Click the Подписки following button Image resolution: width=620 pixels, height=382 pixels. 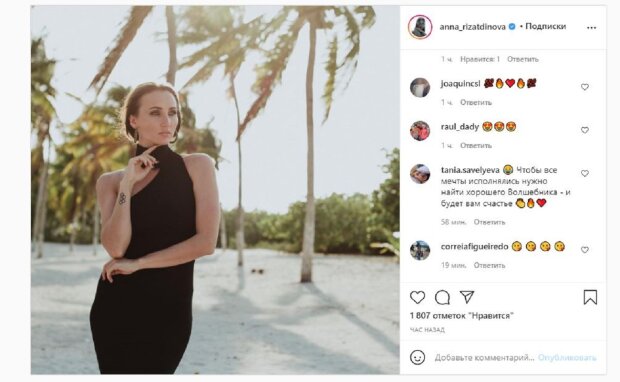(x=545, y=26)
